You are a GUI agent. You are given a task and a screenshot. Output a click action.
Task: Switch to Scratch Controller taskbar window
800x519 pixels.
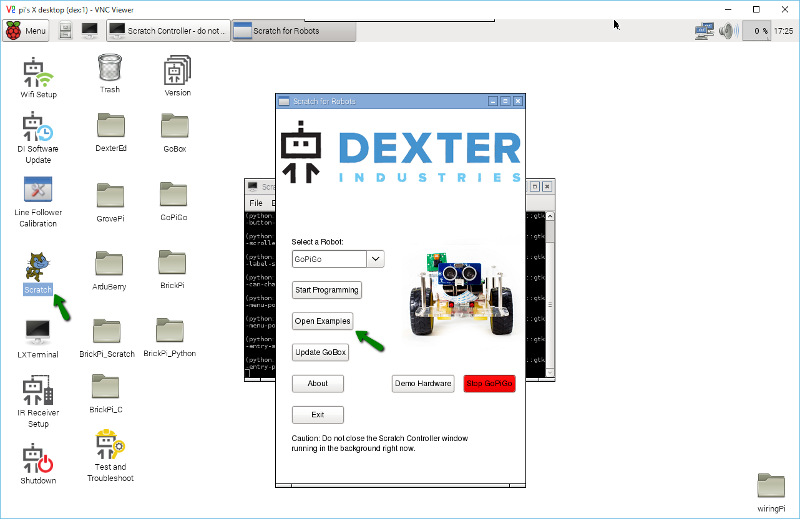pos(168,31)
